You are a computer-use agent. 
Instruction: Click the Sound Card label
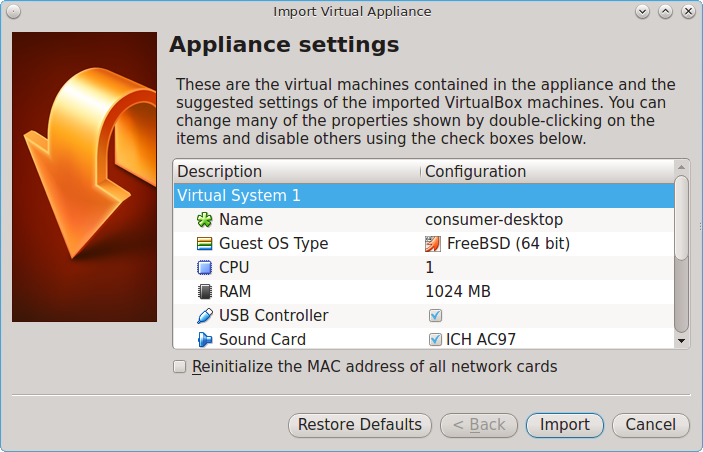point(262,340)
